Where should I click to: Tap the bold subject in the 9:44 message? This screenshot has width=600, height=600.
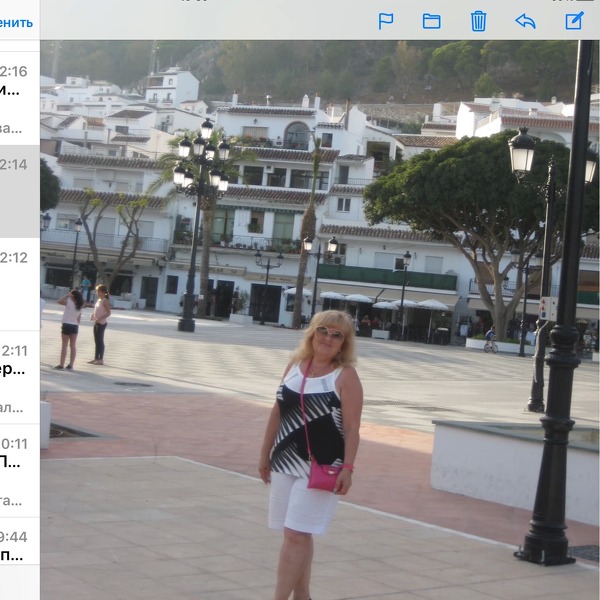(14, 555)
